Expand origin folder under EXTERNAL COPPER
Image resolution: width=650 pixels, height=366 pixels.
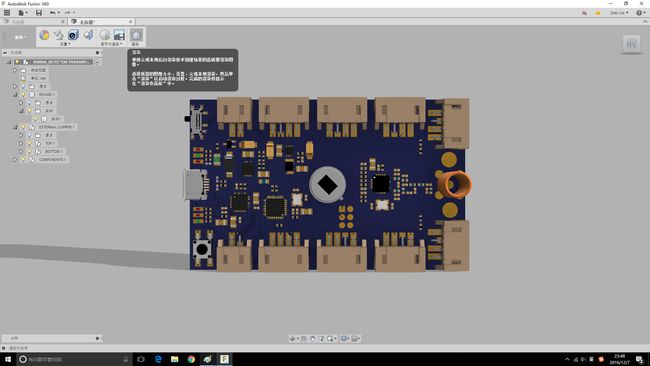coord(21,135)
